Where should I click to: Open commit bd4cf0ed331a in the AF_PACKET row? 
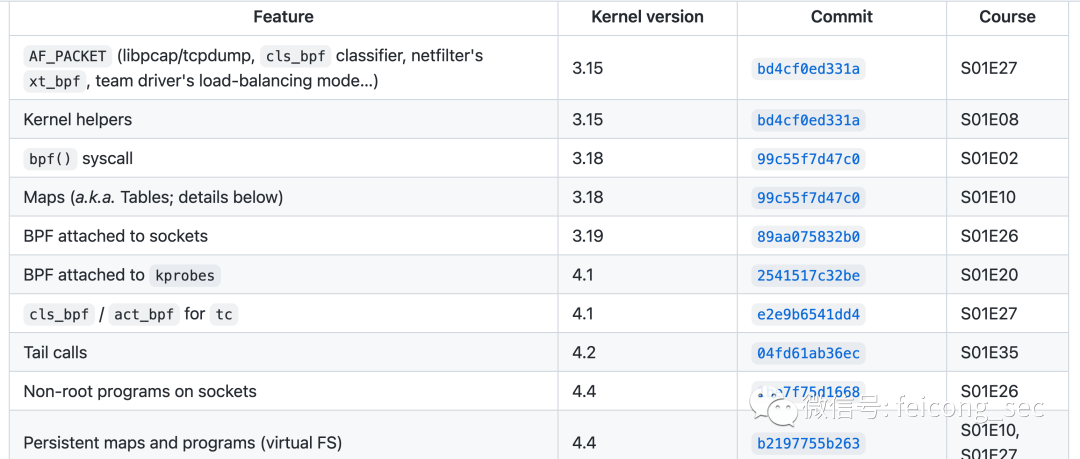click(808, 69)
